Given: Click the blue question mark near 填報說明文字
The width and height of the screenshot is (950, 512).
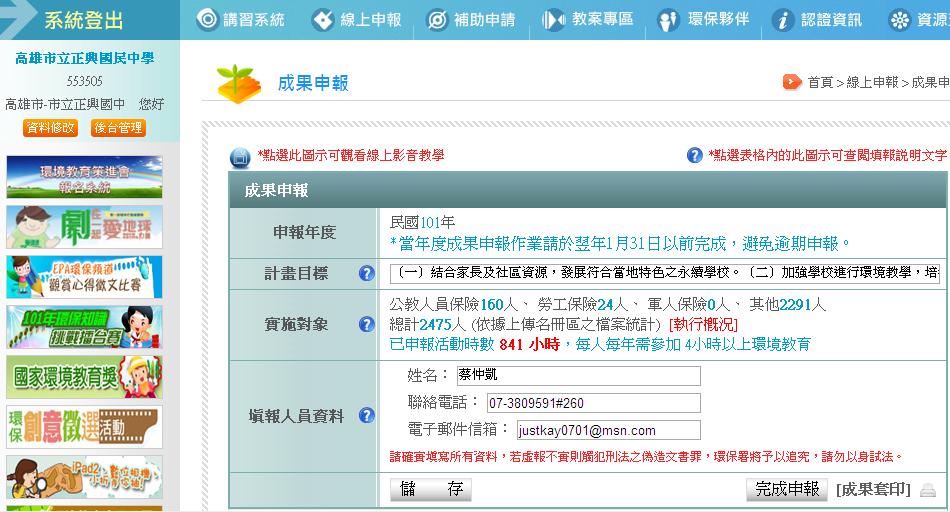Looking at the screenshot, I should point(695,156).
